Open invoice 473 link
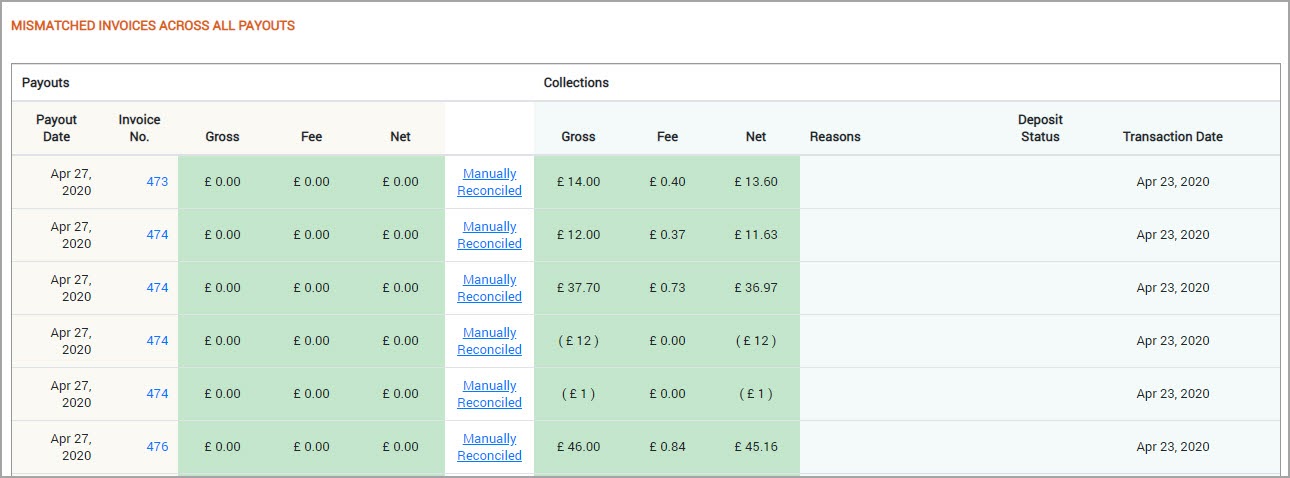Image resolution: width=1290 pixels, height=478 pixels. (x=157, y=182)
